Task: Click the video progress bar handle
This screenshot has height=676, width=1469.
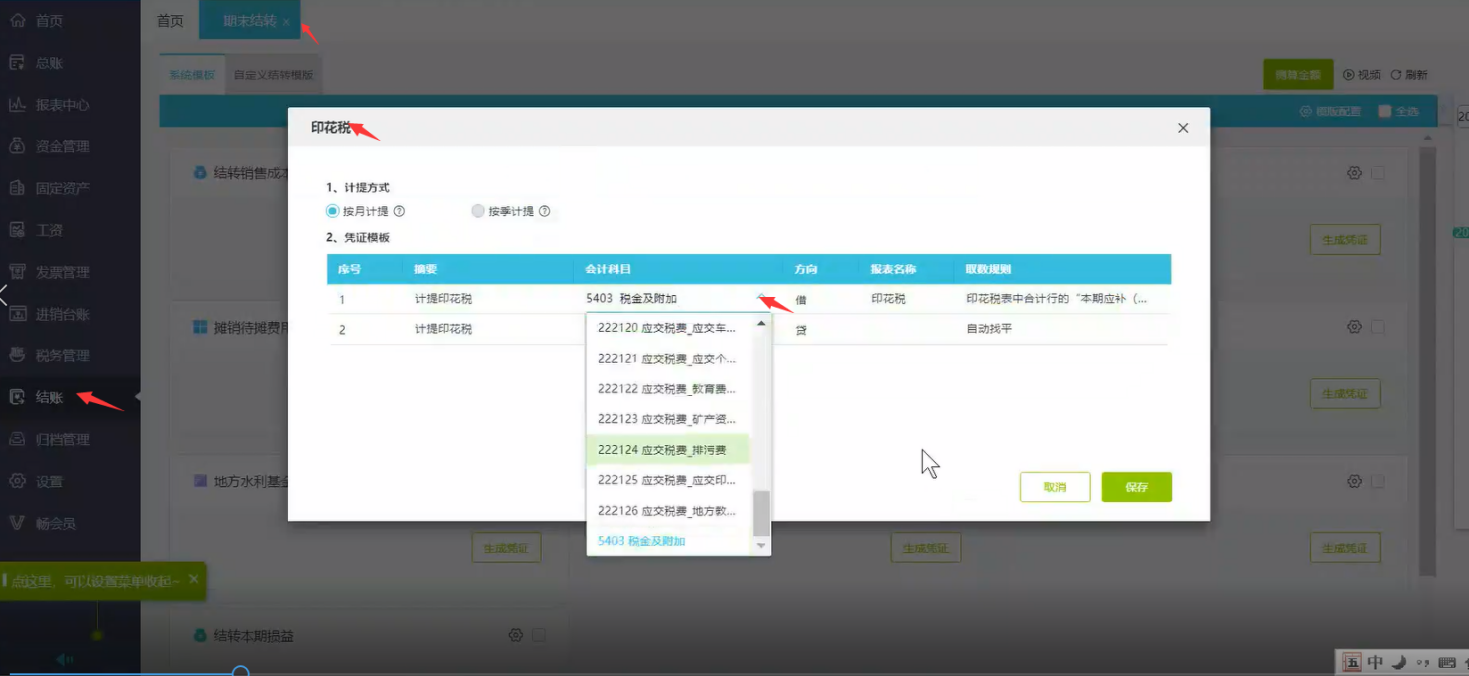Action: click(240, 672)
